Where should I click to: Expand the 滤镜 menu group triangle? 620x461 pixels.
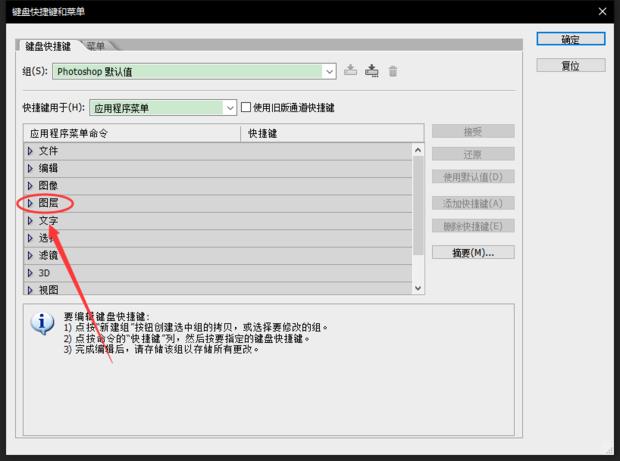pyautogui.click(x=30, y=255)
